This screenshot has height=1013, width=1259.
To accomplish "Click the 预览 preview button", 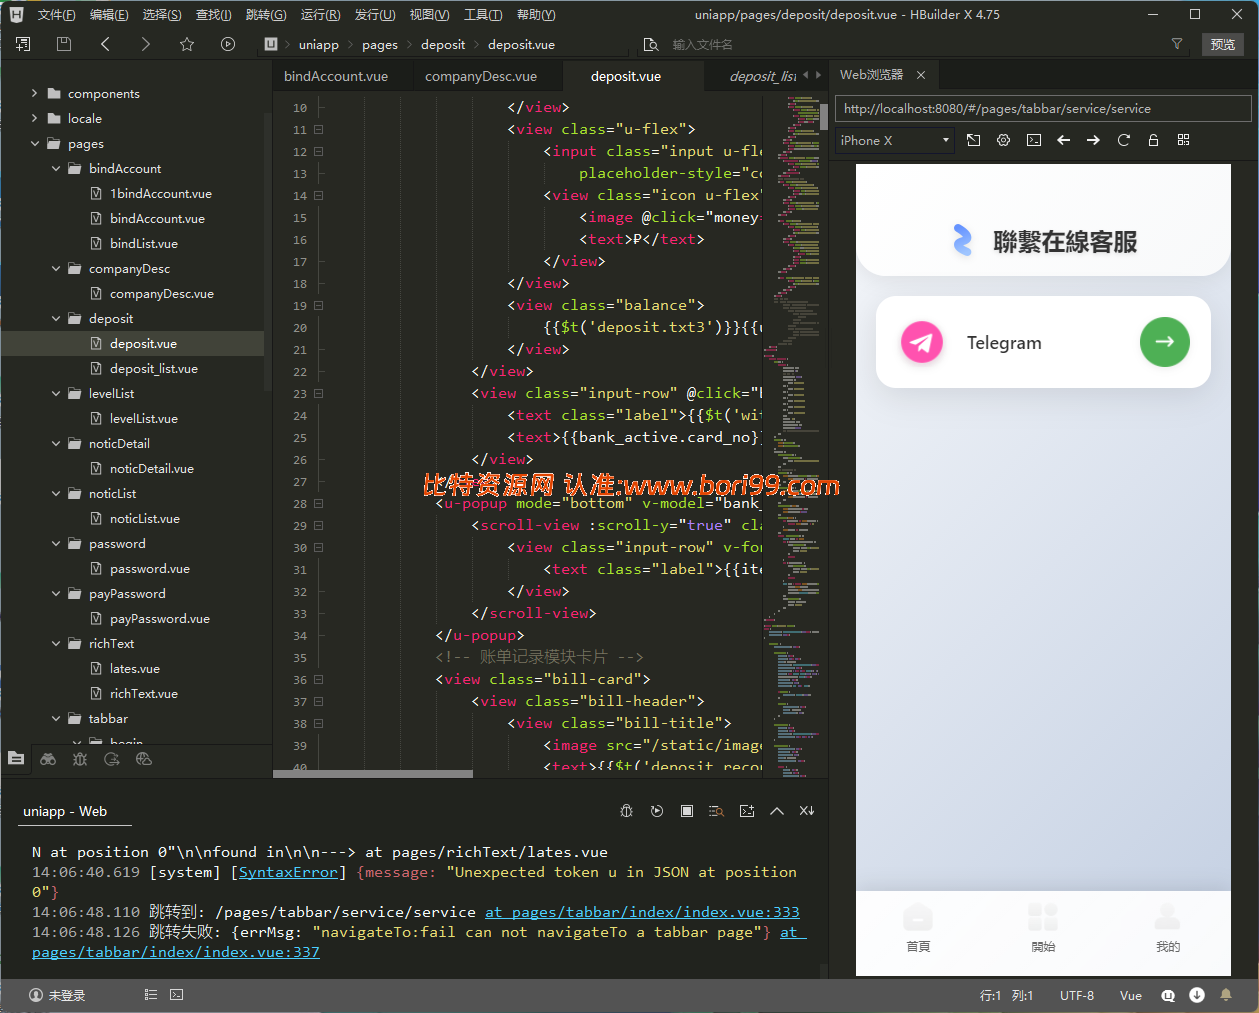I will pos(1222,44).
